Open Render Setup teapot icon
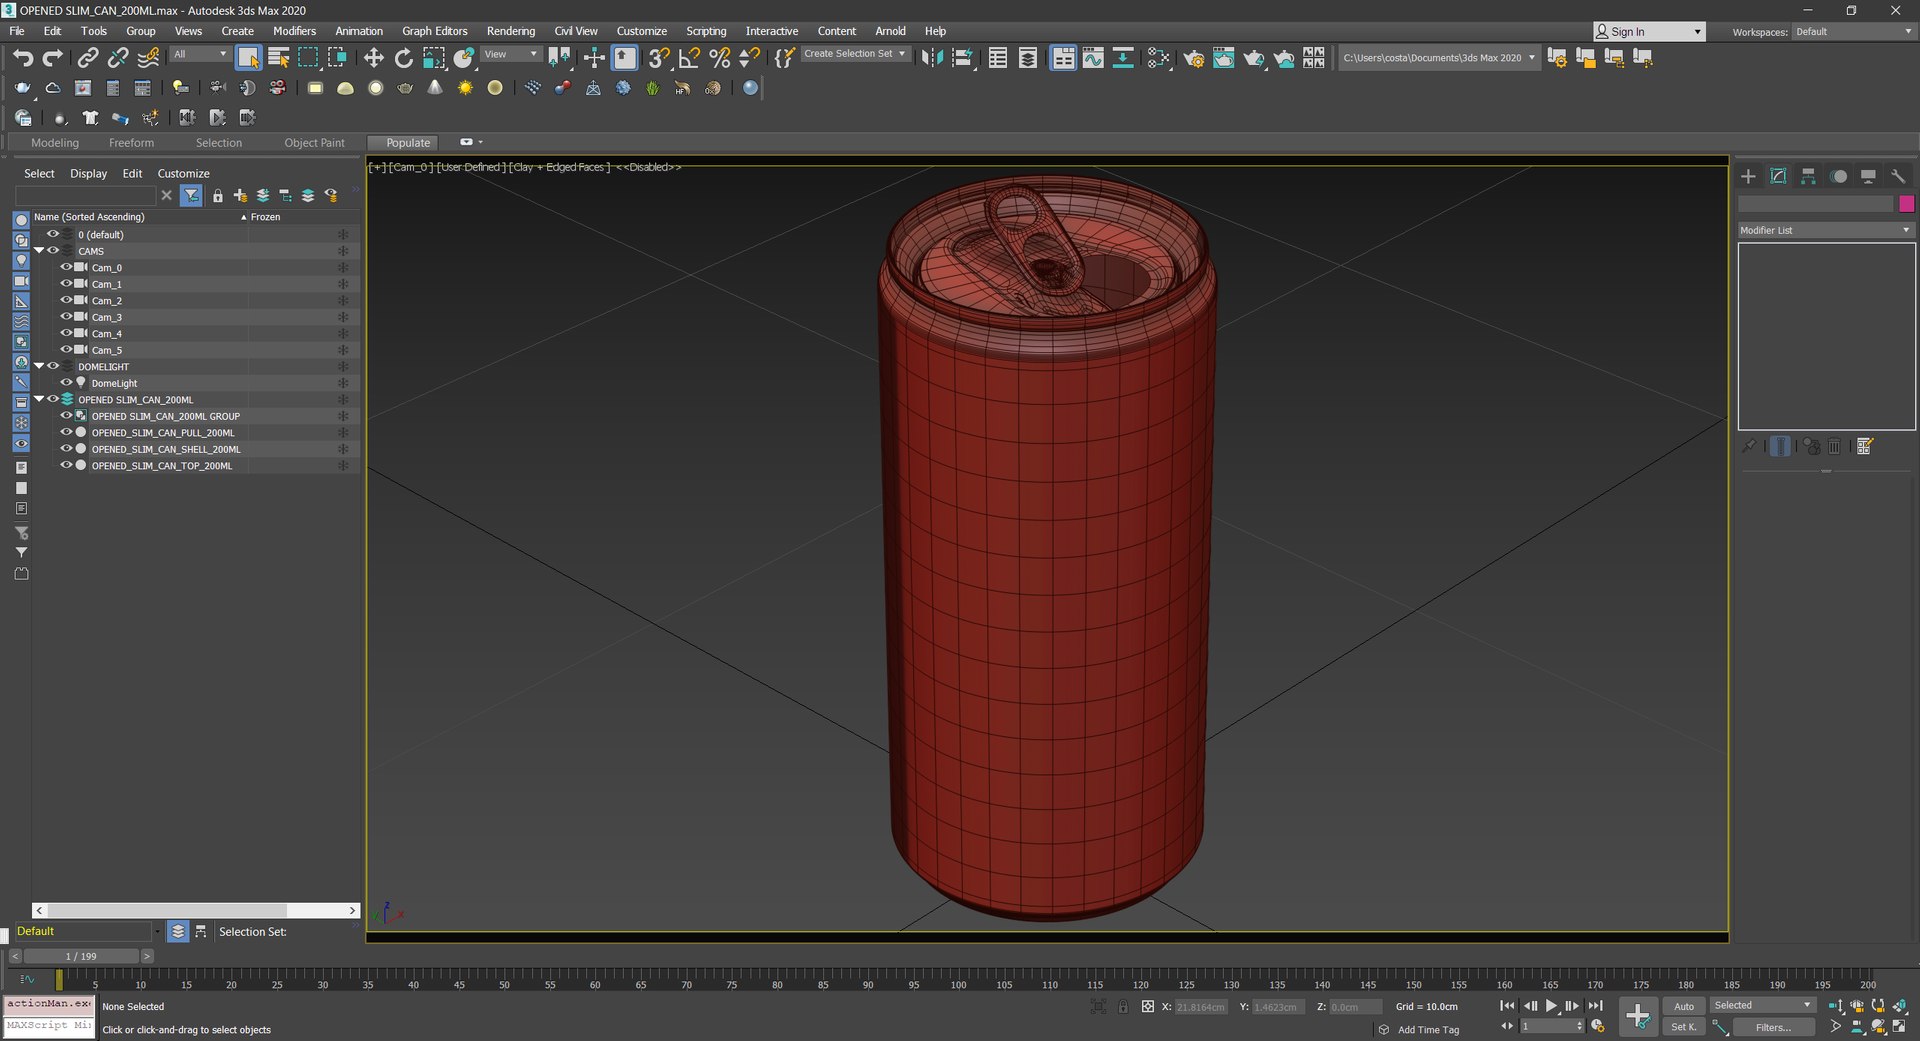Image resolution: width=1920 pixels, height=1041 pixels. 1194,58
